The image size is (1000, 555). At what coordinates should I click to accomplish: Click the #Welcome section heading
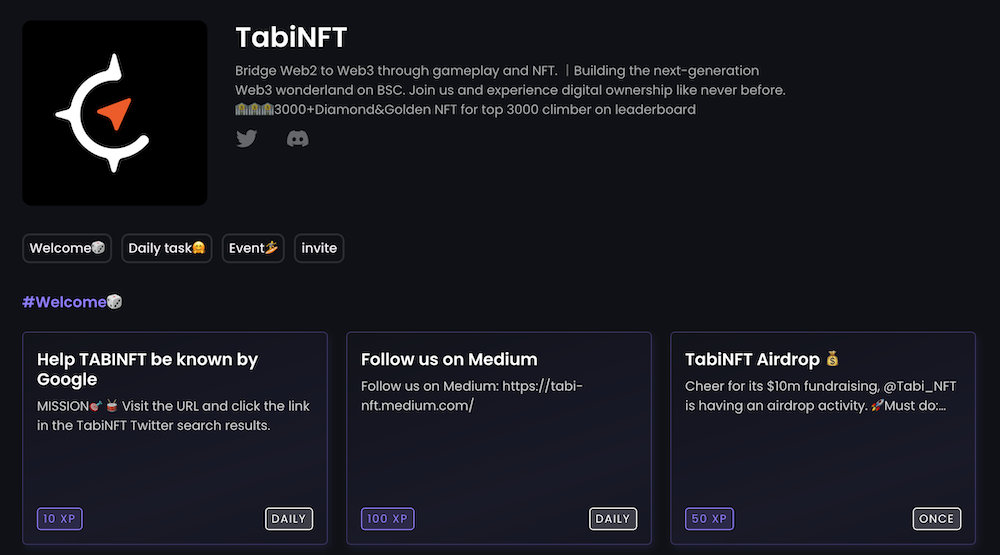click(72, 302)
